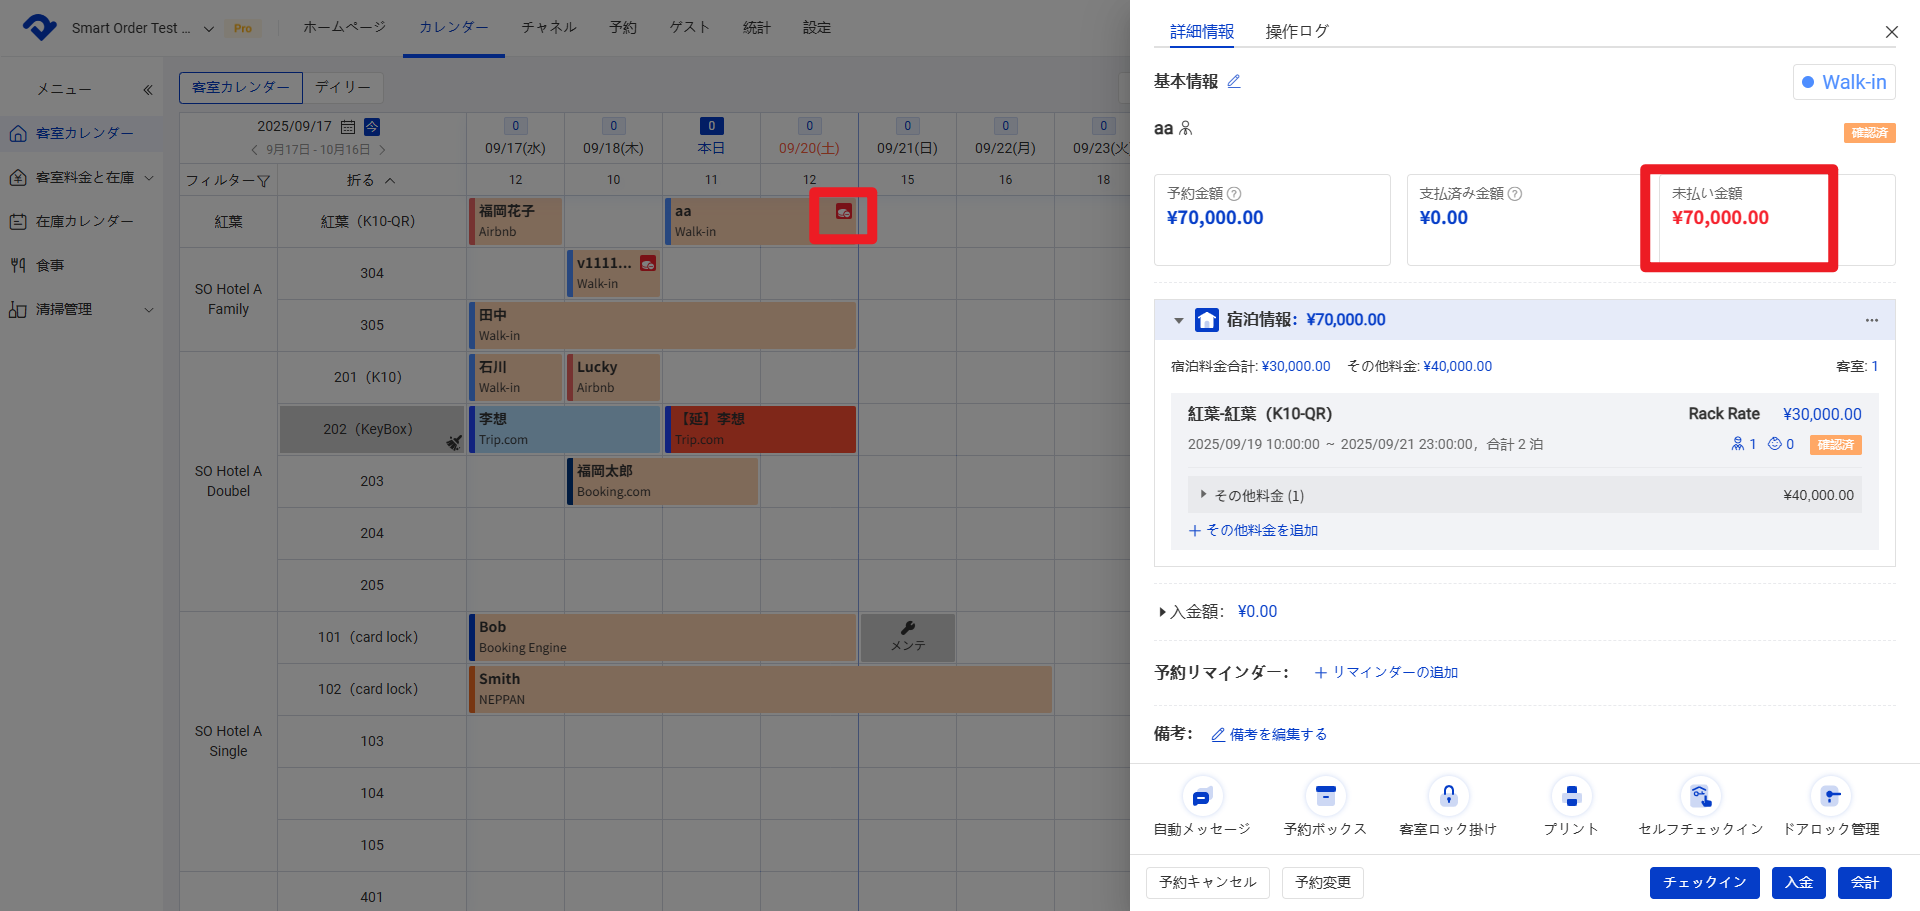Open the ドアロック管理 icon
The height and width of the screenshot is (911, 1920).
pyautogui.click(x=1831, y=797)
